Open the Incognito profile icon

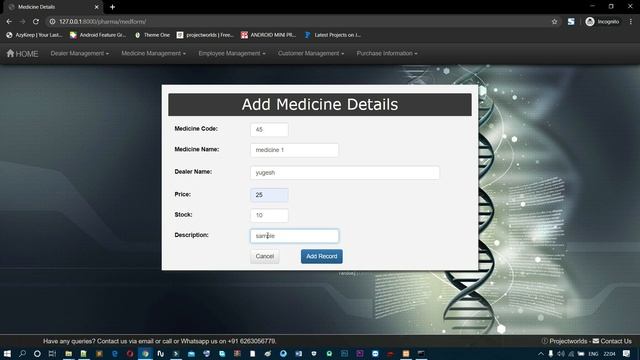[590, 22]
